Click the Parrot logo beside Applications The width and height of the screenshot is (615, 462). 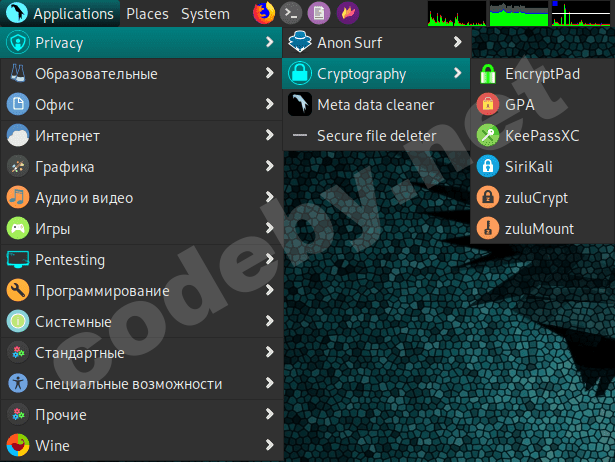coord(16,12)
